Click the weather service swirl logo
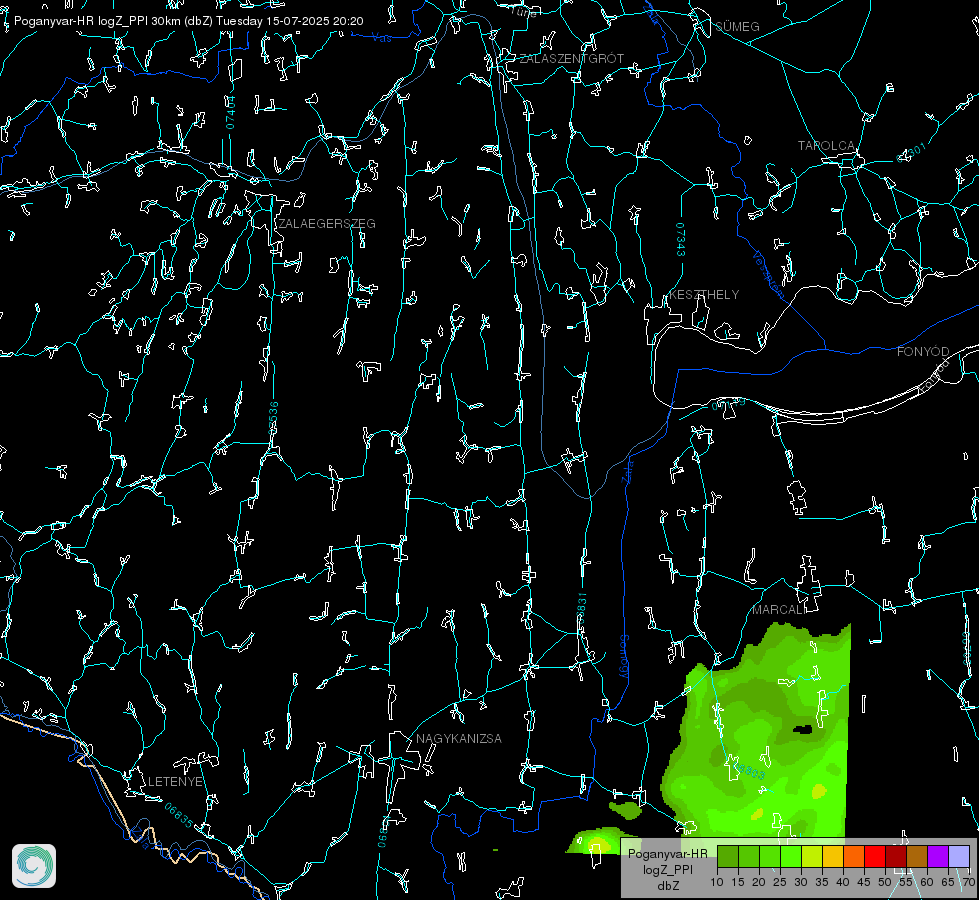Screen dimensions: 979x900 [34, 866]
